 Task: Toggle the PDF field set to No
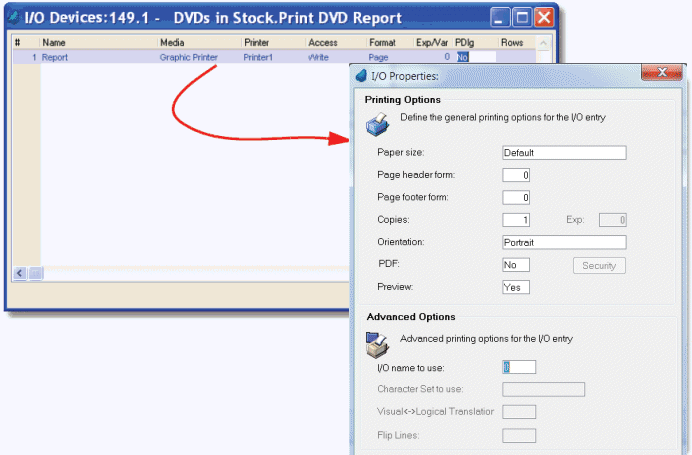[516, 265]
